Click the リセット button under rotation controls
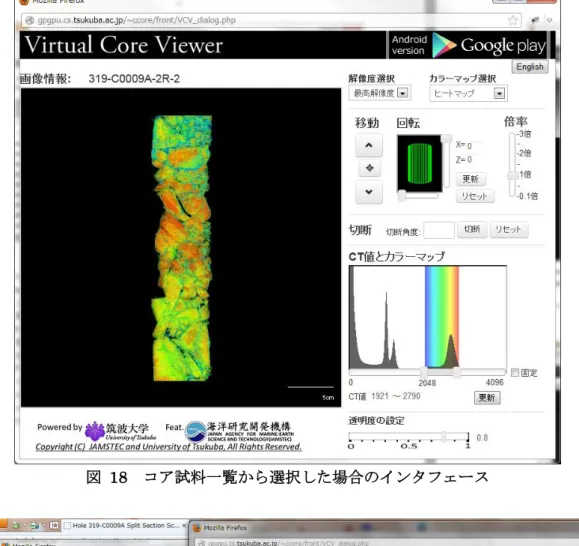Viewport: 579px width, 546px height. [474, 196]
